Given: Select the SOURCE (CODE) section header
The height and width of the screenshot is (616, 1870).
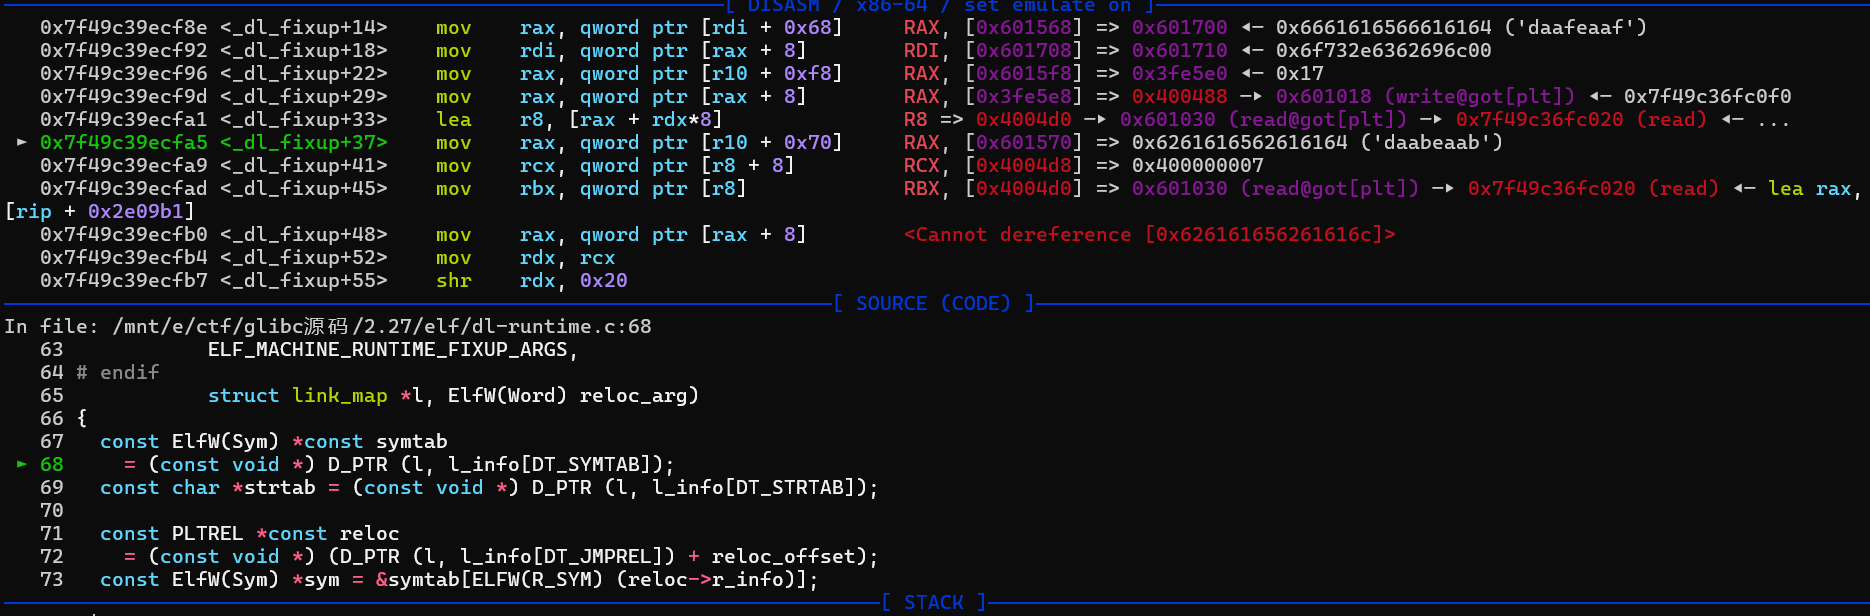Looking at the screenshot, I should coord(933,303).
